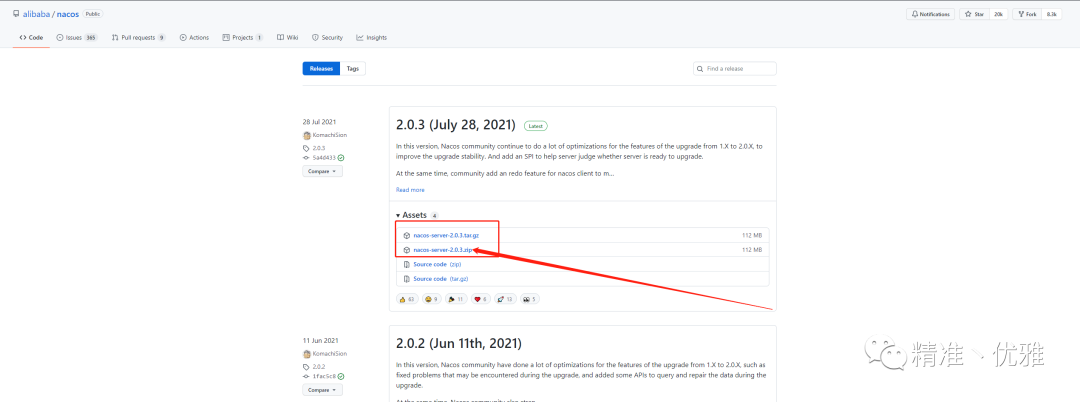Open the Wiki tab

coord(287,38)
